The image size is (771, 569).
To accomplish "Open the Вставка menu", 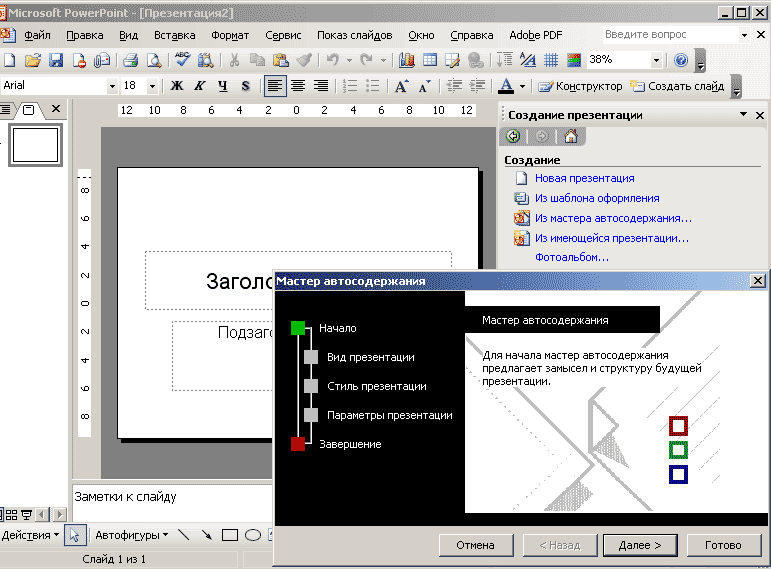I will 175,35.
